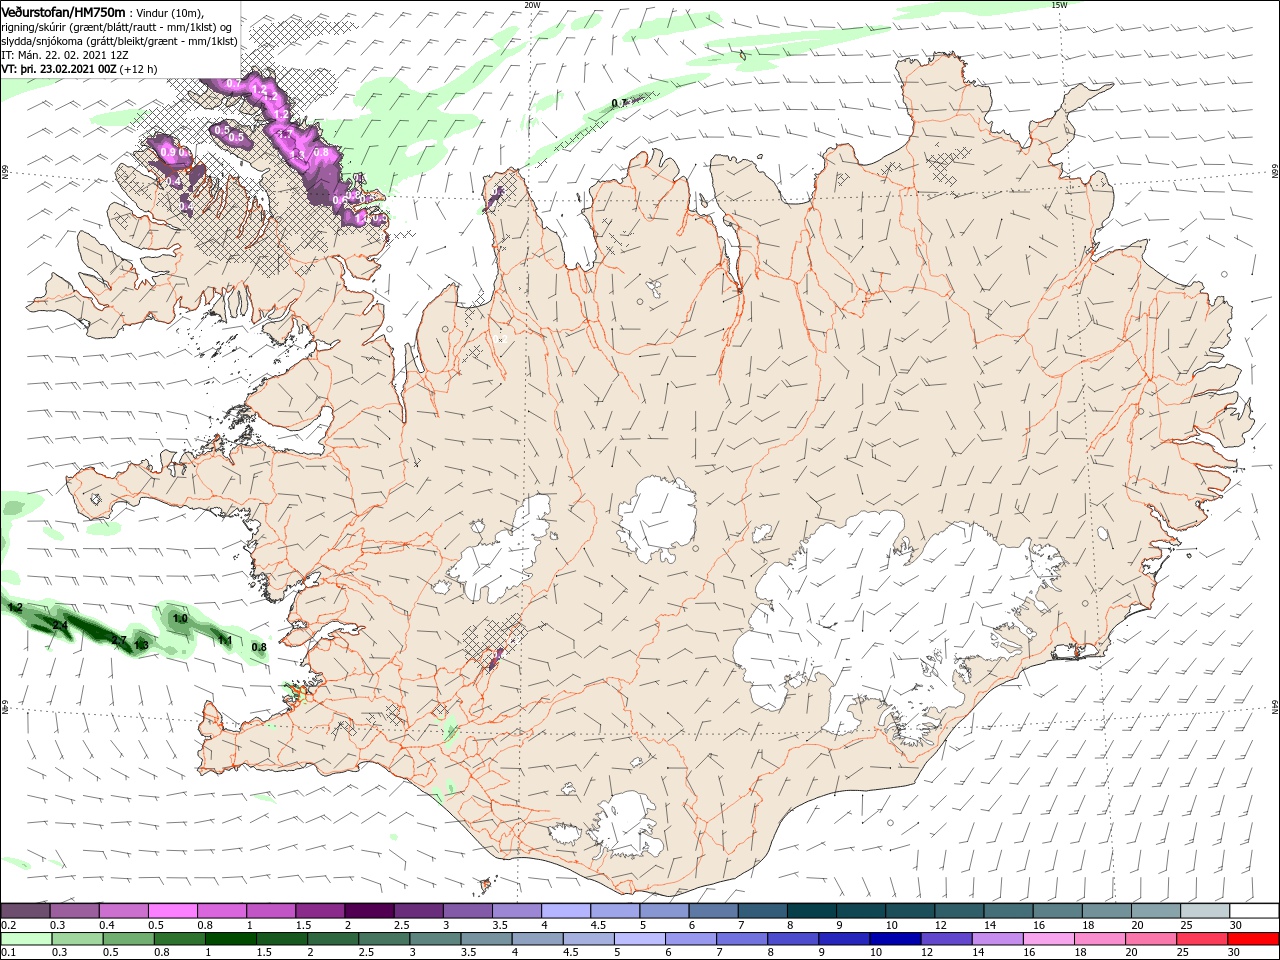Select the crimson rain swatch labeled 25
The width and height of the screenshot is (1280, 960).
tap(1201, 939)
